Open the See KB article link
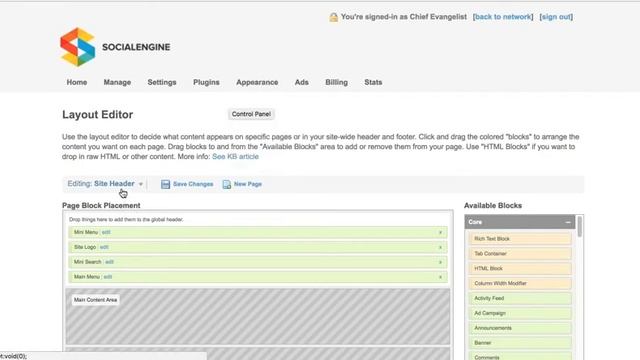The height and width of the screenshot is (360, 640). coord(235,156)
